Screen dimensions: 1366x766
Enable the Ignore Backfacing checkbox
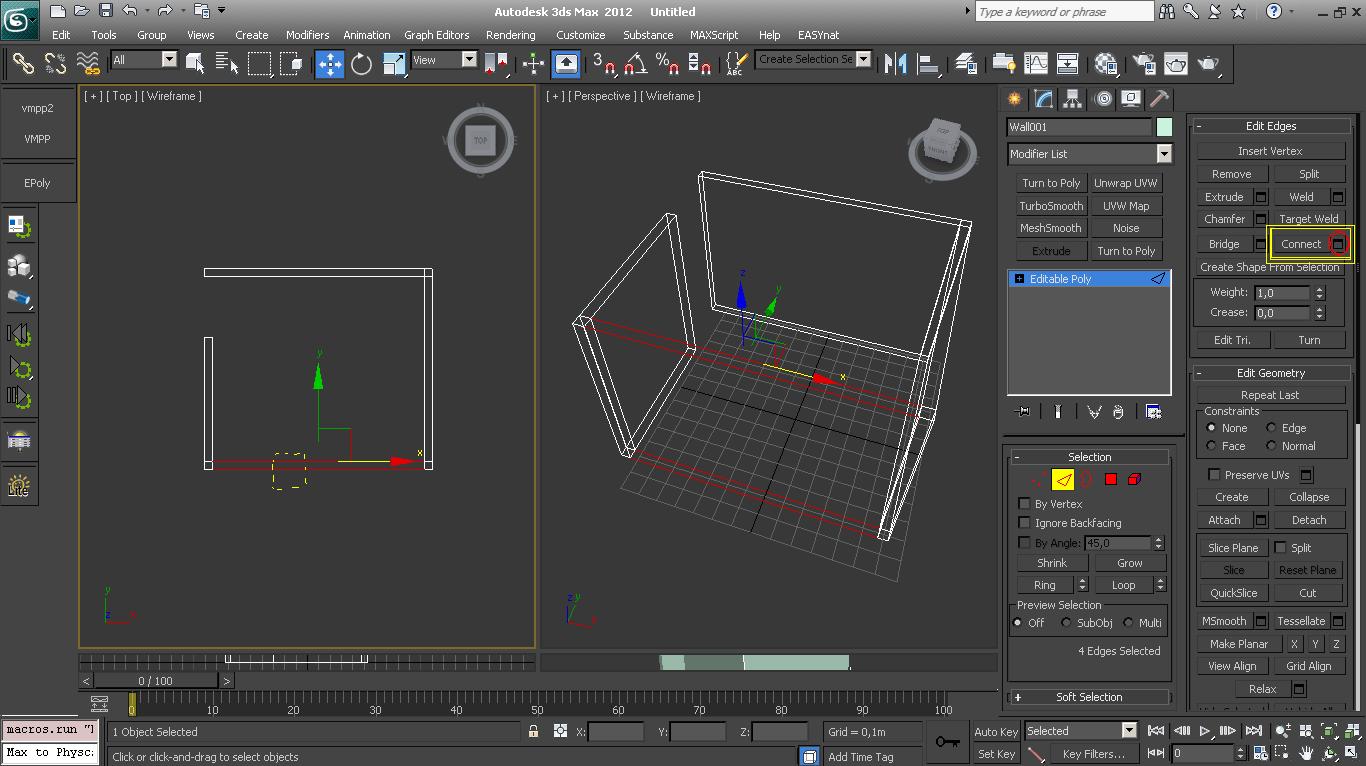point(1024,523)
